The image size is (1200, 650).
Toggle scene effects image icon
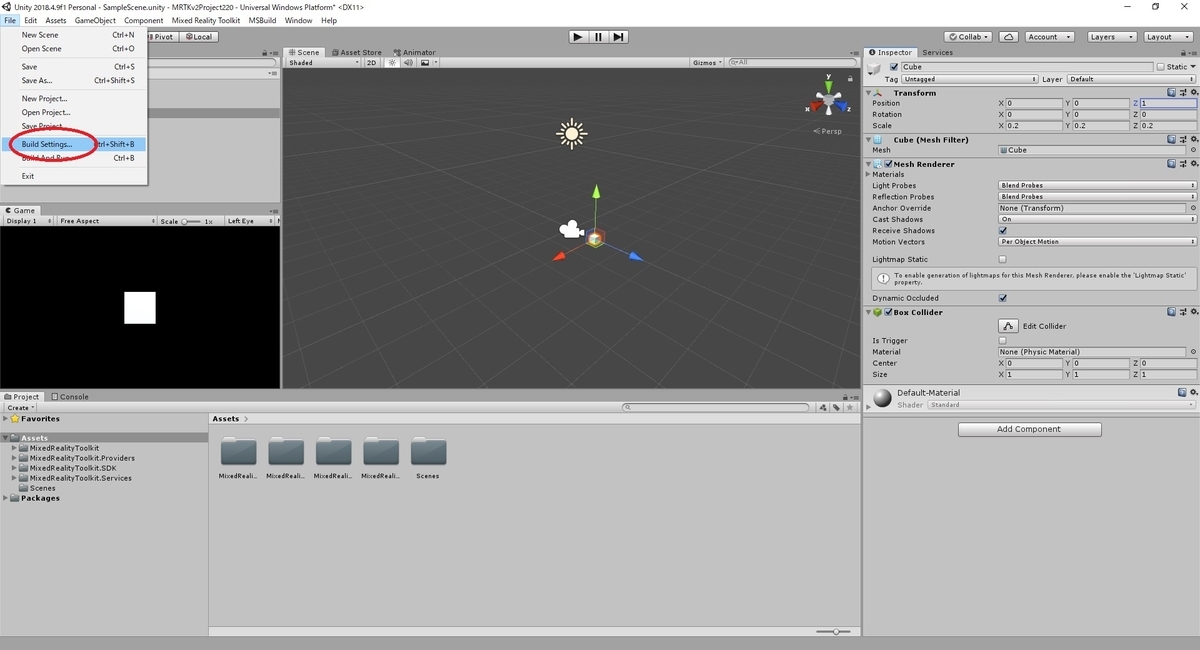[x=425, y=63]
